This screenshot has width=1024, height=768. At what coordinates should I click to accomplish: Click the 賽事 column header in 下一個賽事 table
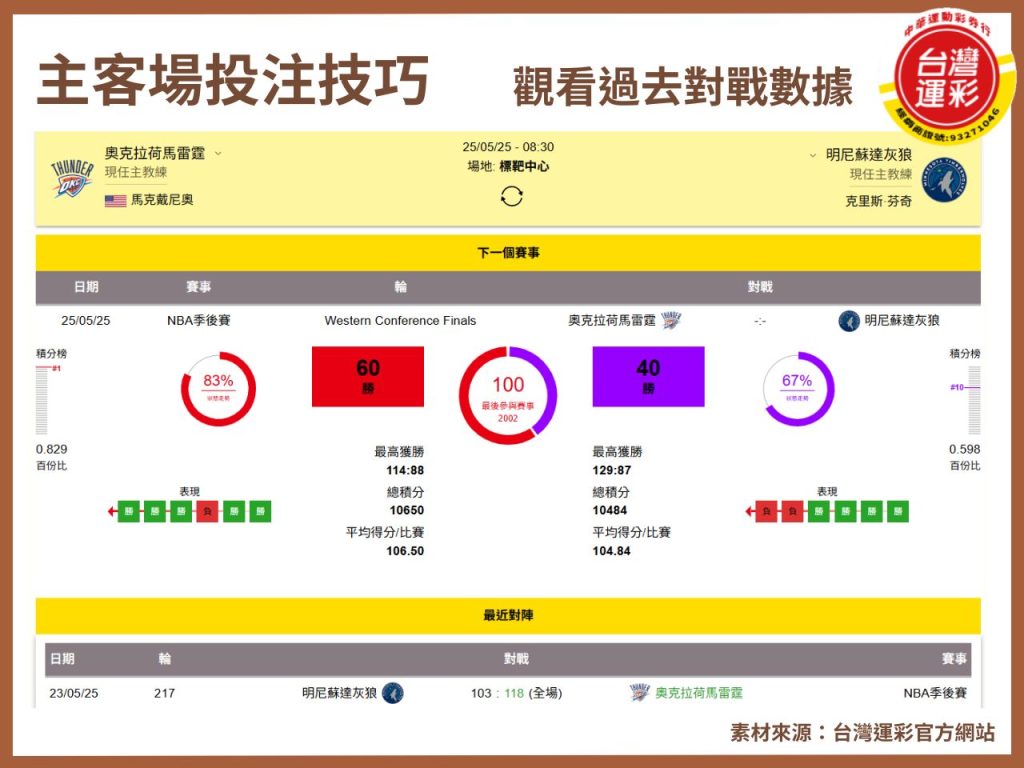point(199,287)
